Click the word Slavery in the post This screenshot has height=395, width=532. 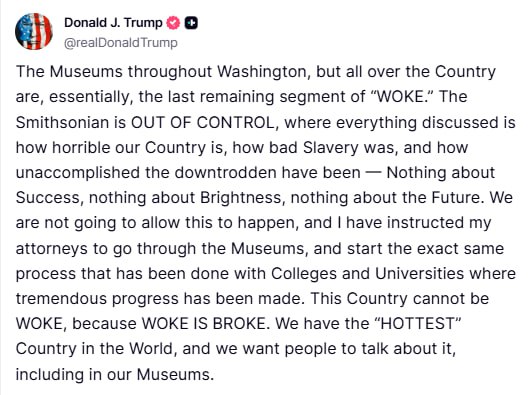coord(330,148)
